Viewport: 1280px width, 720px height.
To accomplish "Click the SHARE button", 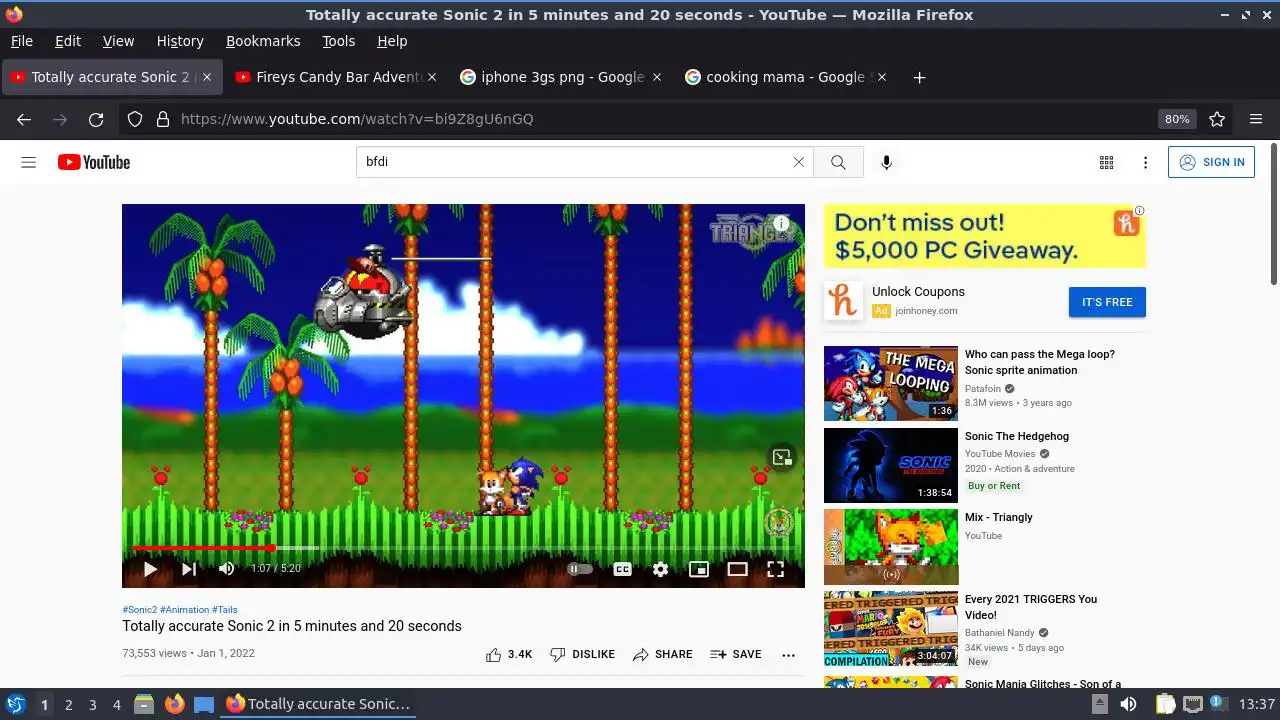I will [662, 654].
